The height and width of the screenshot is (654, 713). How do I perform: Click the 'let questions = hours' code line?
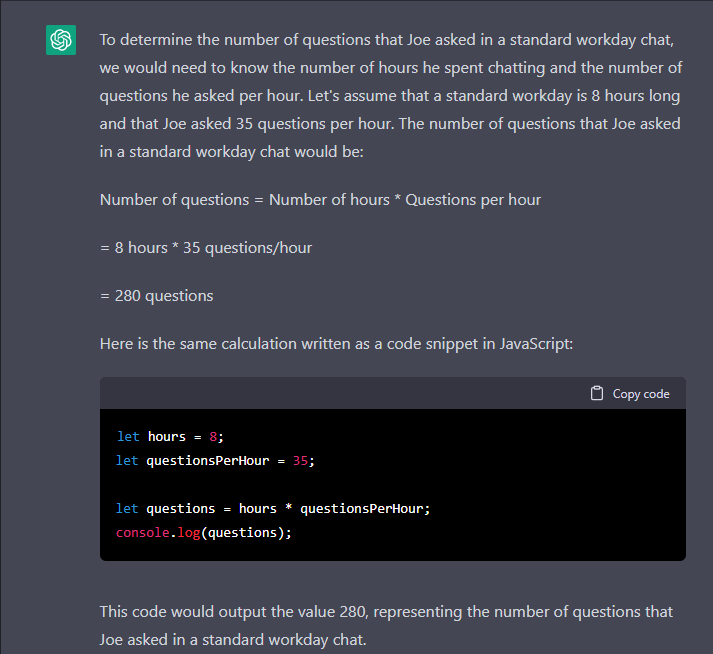(273, 508)
